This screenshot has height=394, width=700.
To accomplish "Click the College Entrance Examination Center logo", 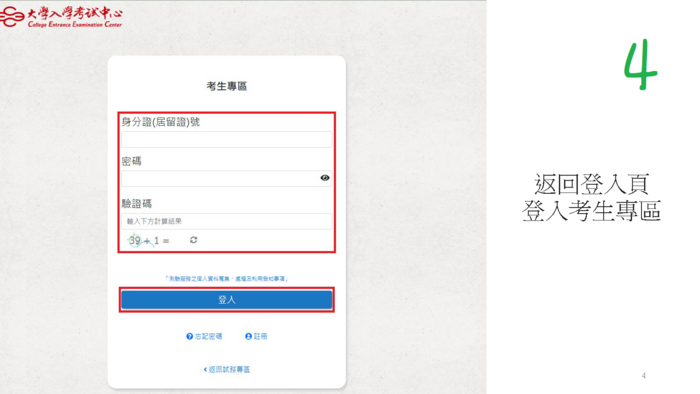I will click(x=61, y=17).
